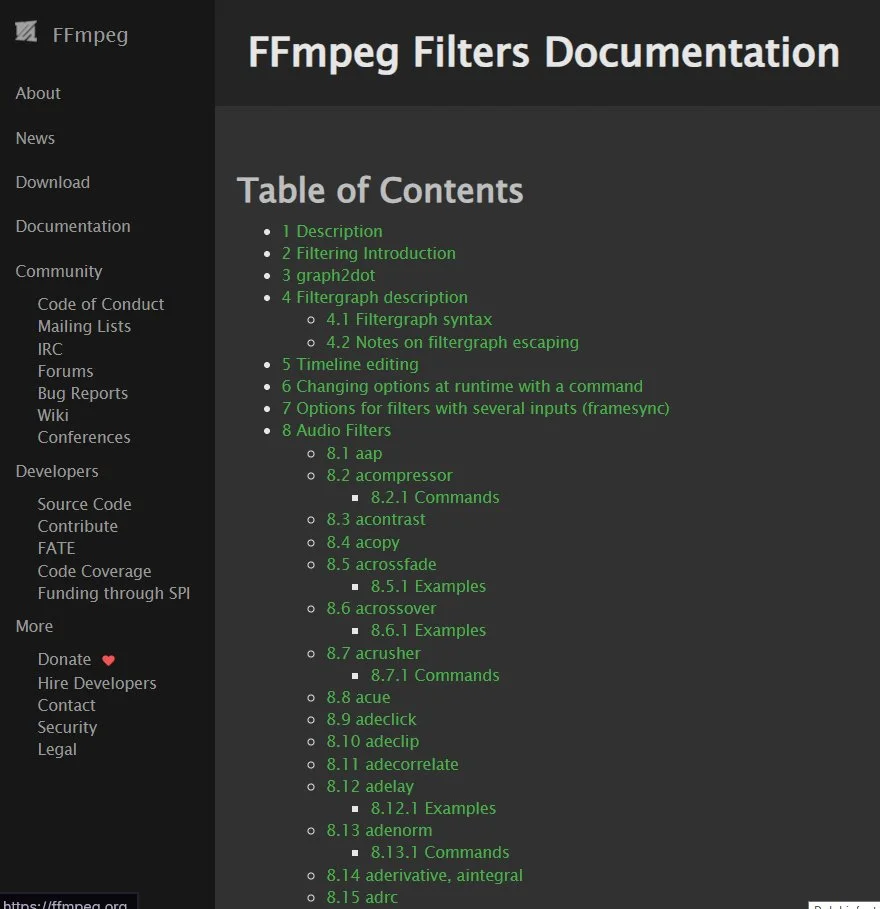Open 4.1 Filtergraph syntax entry

coord(409,319)
